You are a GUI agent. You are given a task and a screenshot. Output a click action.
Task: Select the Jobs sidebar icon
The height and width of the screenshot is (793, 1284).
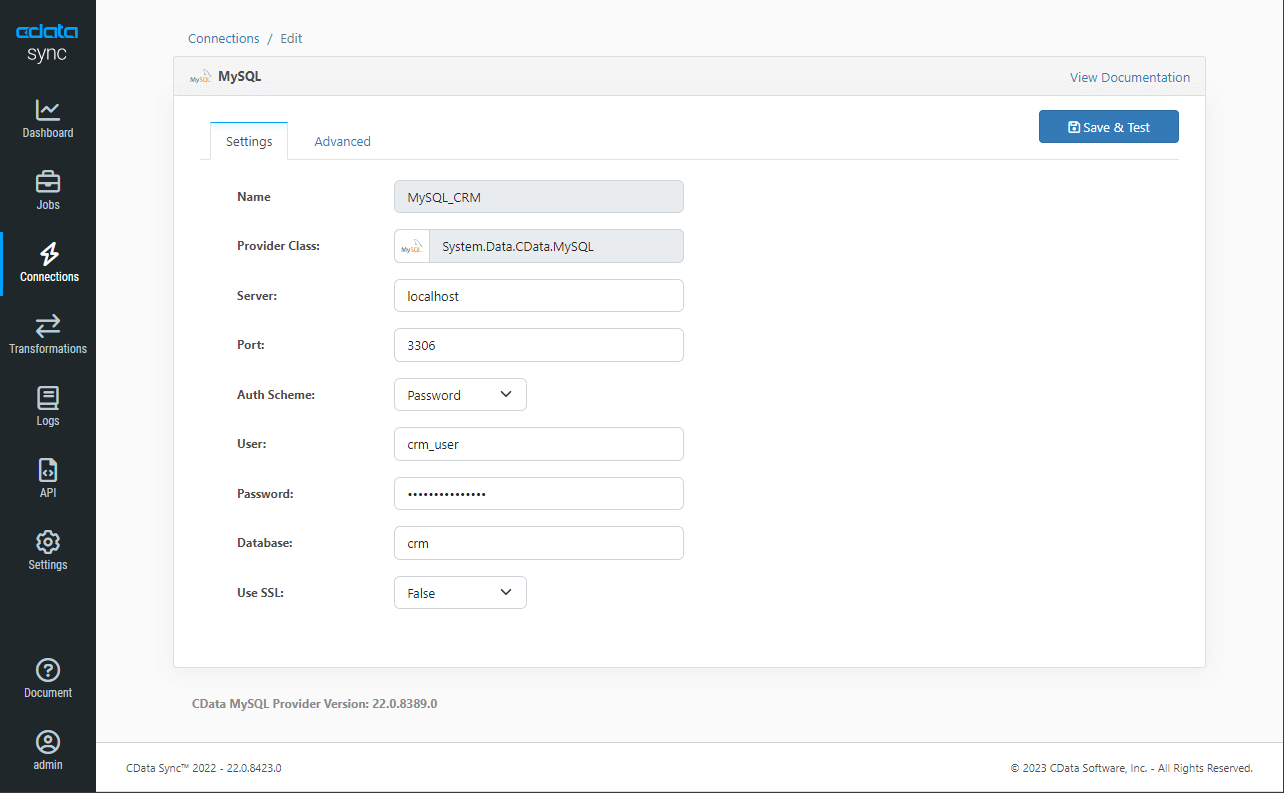coord(47,190)
